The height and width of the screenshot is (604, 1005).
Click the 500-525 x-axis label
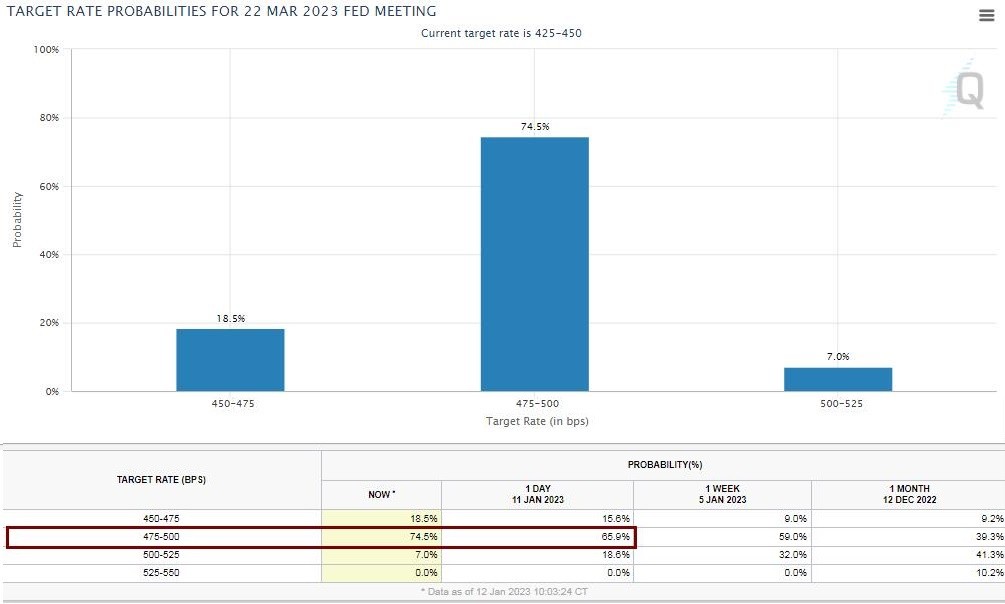(841, 404)
